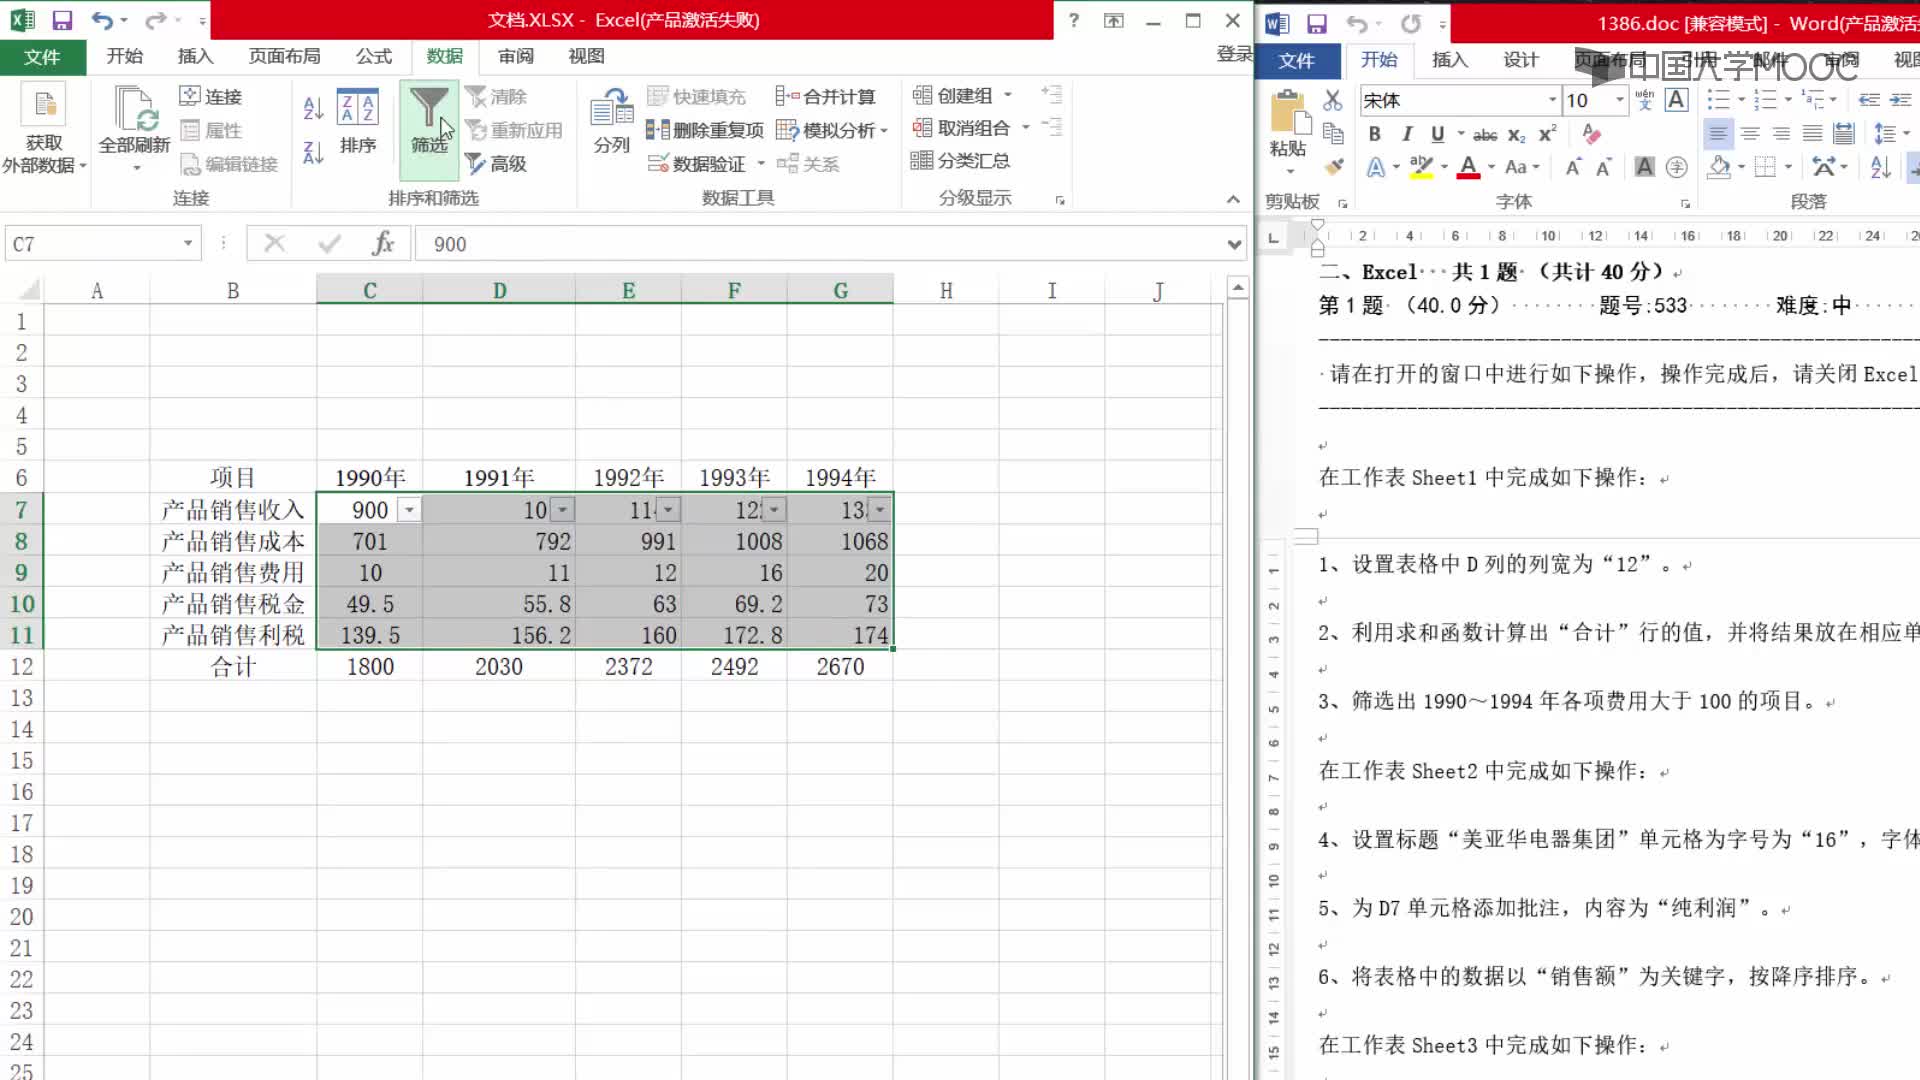Click Connections (连接) icon in Excel ribbon
This screenshot has width=1920, height=1080.
click(x=211, y=96)
